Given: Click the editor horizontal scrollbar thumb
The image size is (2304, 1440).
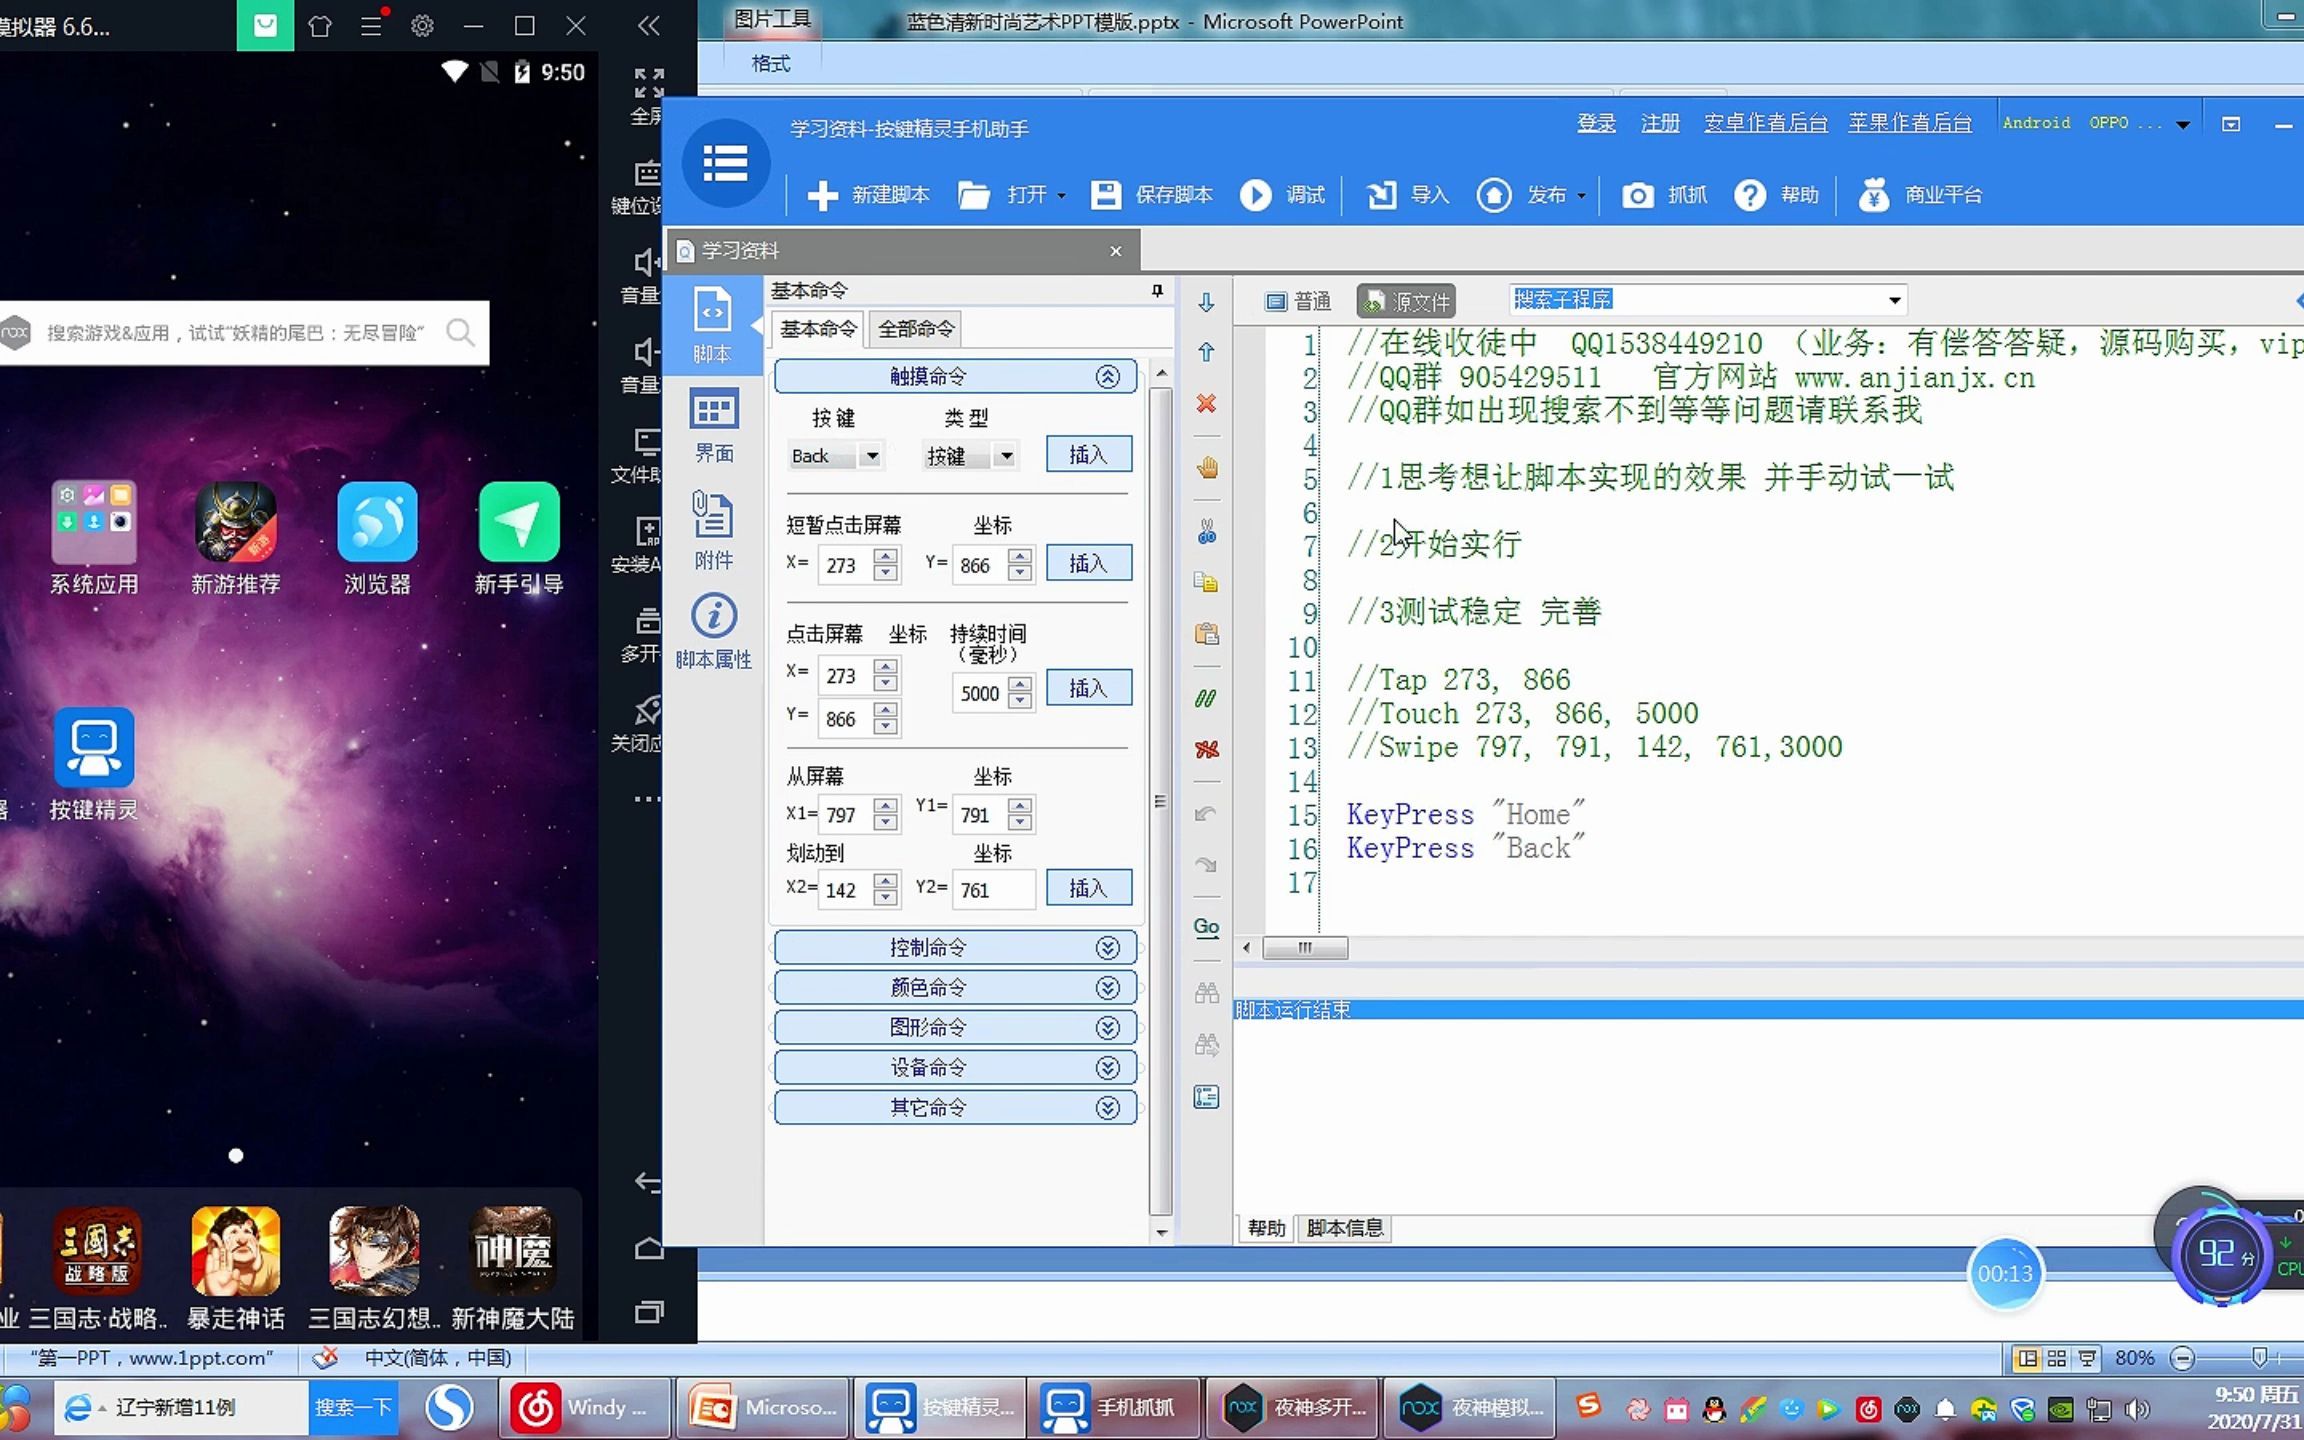Looking at the screenshot, I should pyautogui.click(x=1305, y=948).
